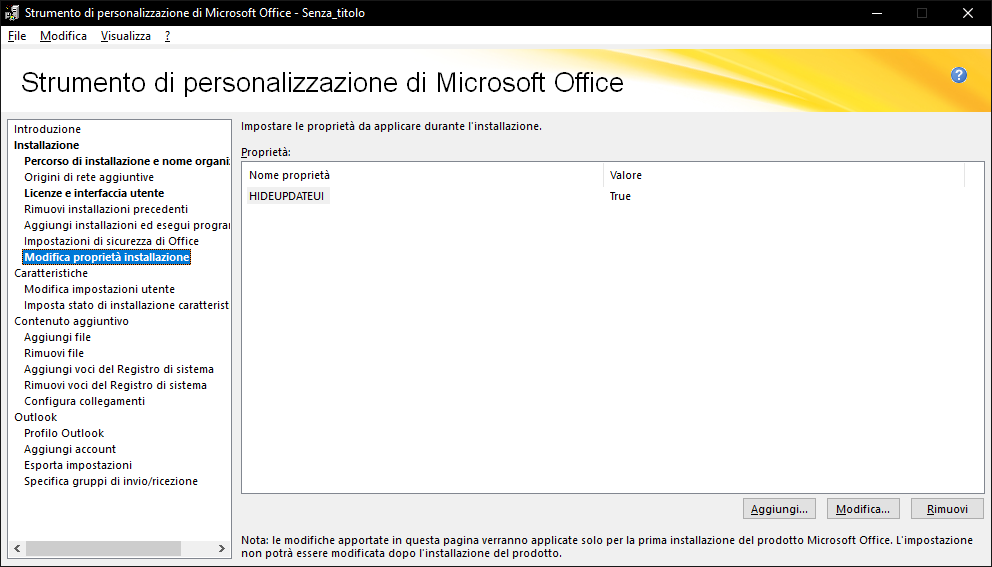
Task: Click the Modifica... button
Action: 863,509
